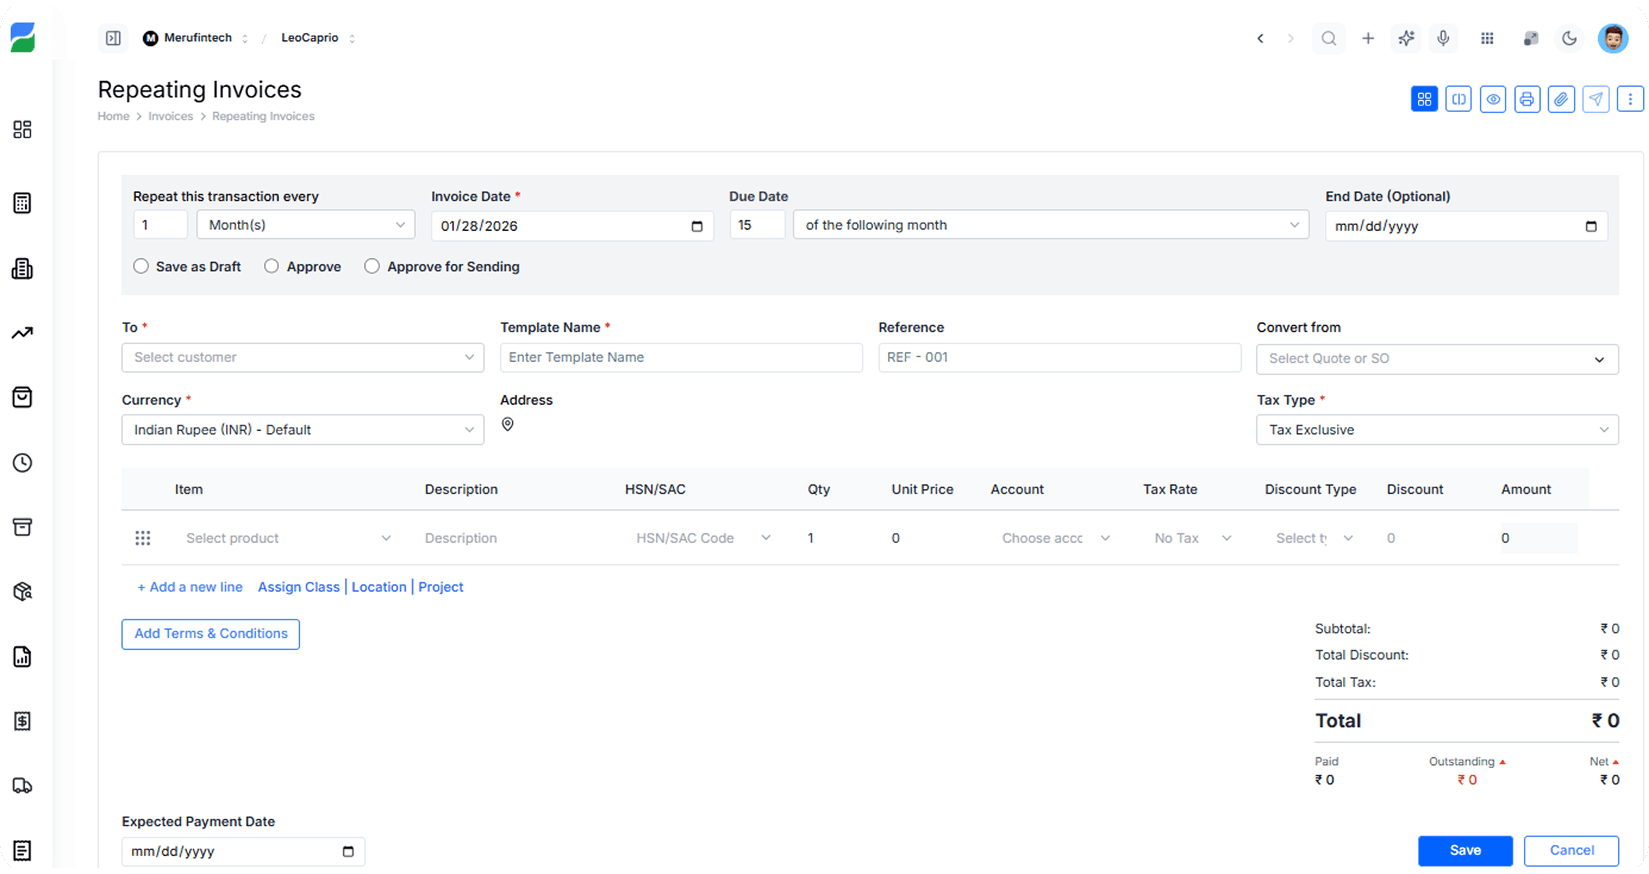Toggle dark mode moon icon
This screenshot has width=1649, height=874.
click(1569, 38)
